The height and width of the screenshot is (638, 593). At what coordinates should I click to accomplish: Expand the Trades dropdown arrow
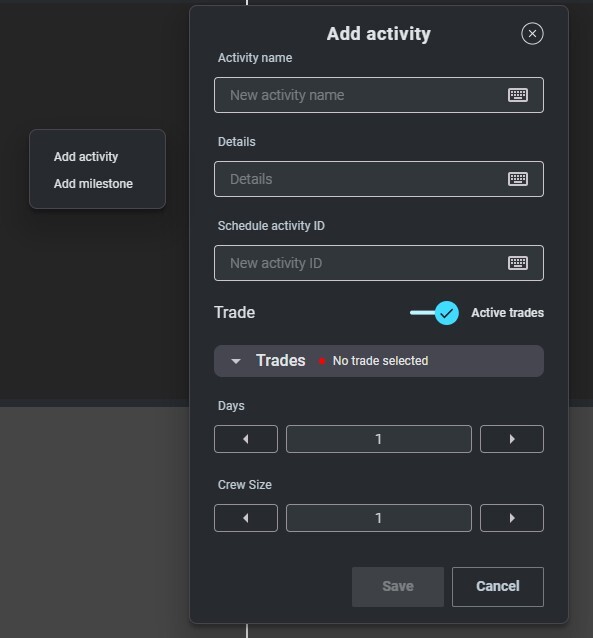[x=236, y=361]
